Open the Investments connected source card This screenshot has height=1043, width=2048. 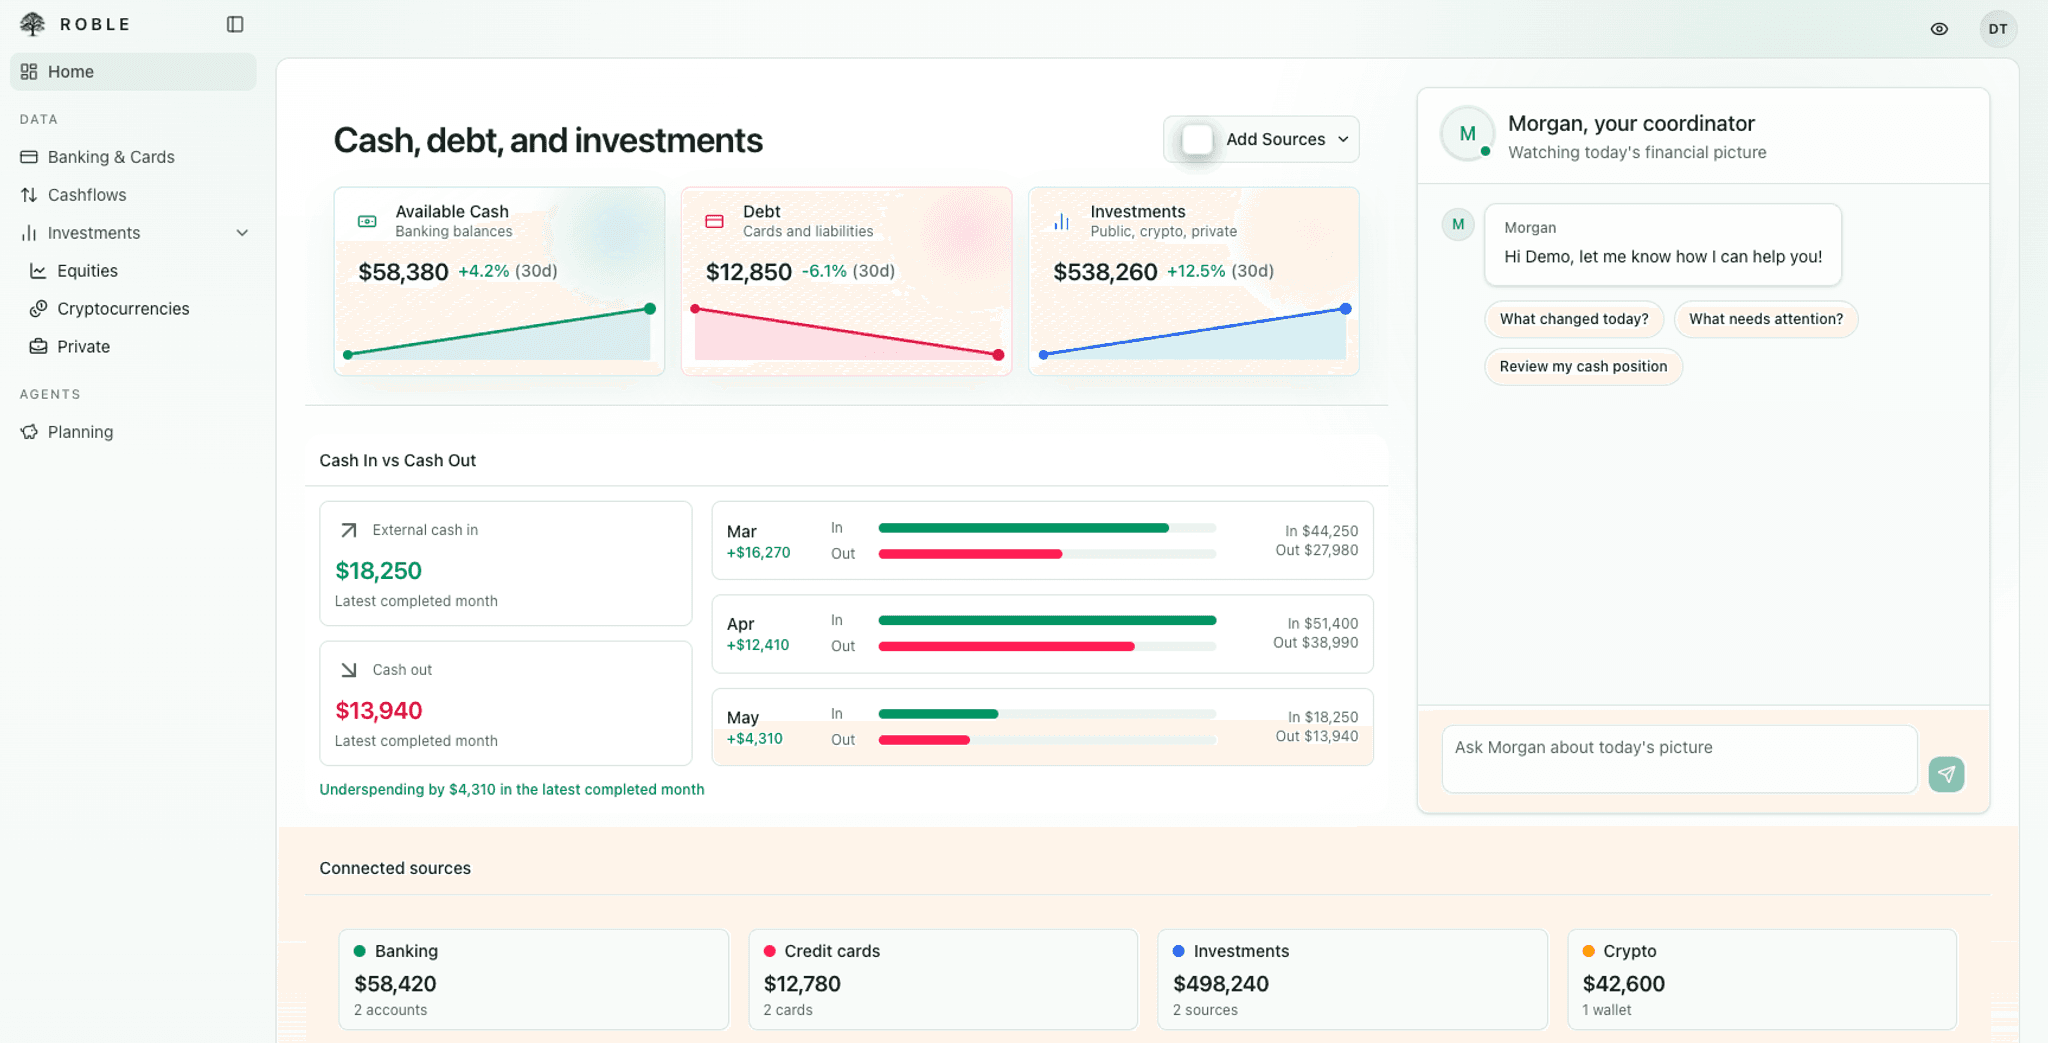coord(1352,979)
